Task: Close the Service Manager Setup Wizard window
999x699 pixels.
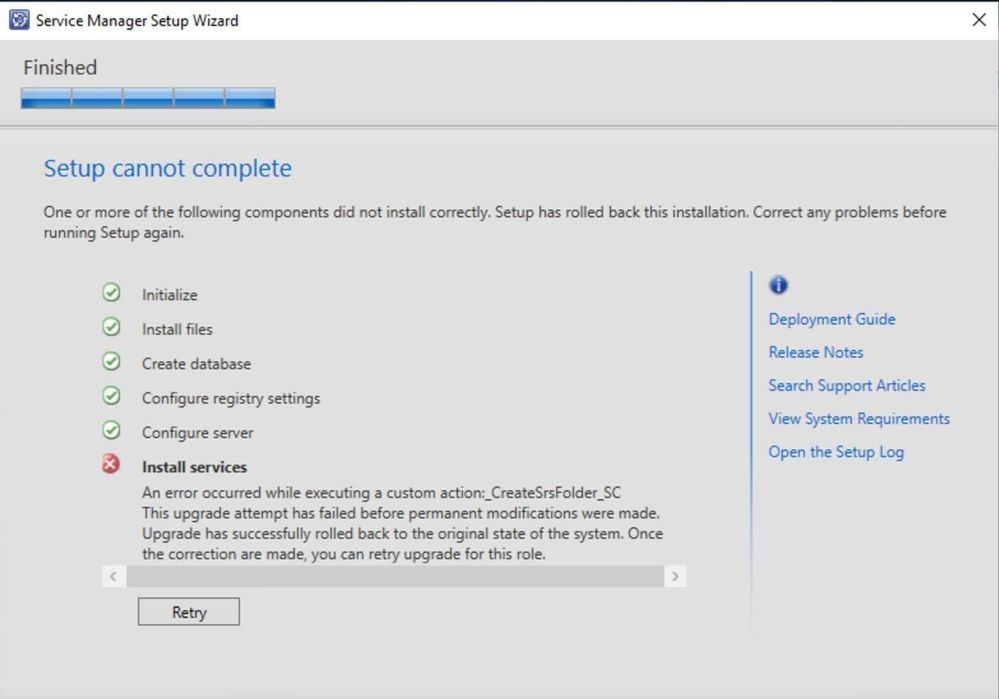Action: click(979, 20)
